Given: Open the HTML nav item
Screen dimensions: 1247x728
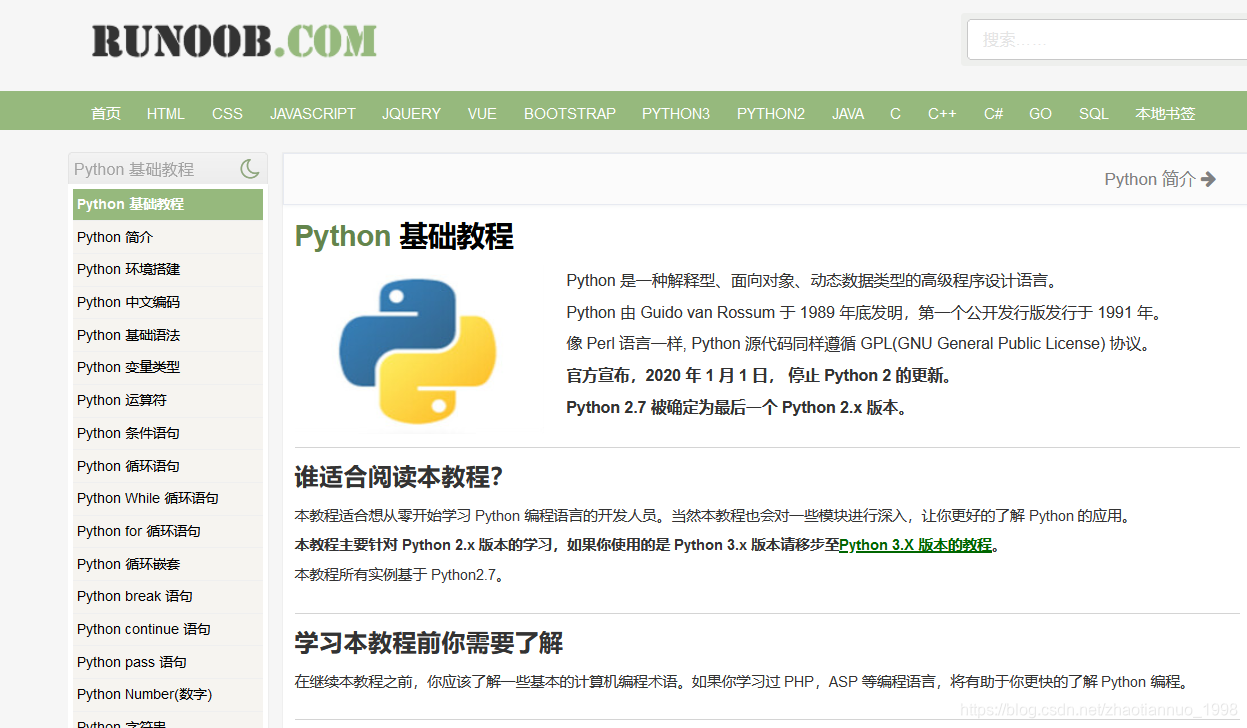Looking at the screenshot, I should pyautogui.click(x=166, y=113).
